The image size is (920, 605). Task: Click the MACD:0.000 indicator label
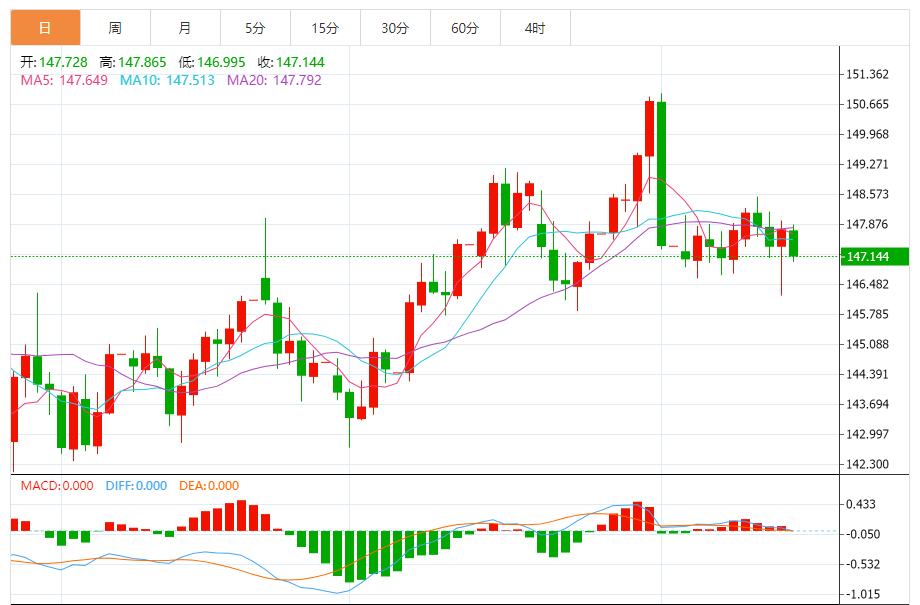[x=57, y=486]
